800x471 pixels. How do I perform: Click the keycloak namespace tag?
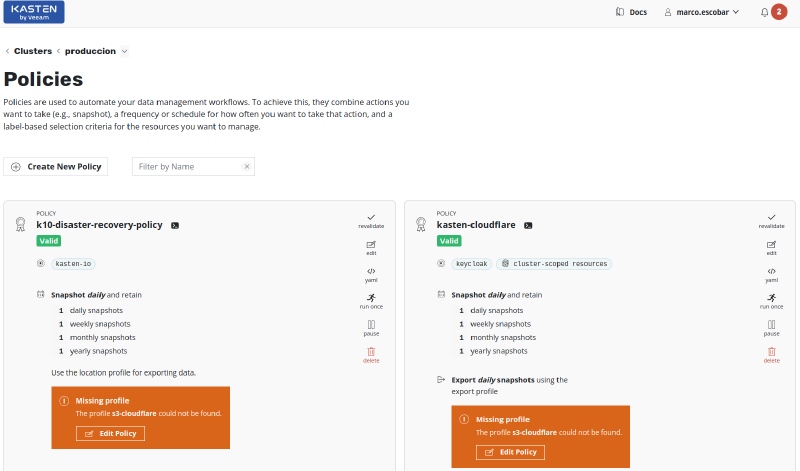(471, 264)
